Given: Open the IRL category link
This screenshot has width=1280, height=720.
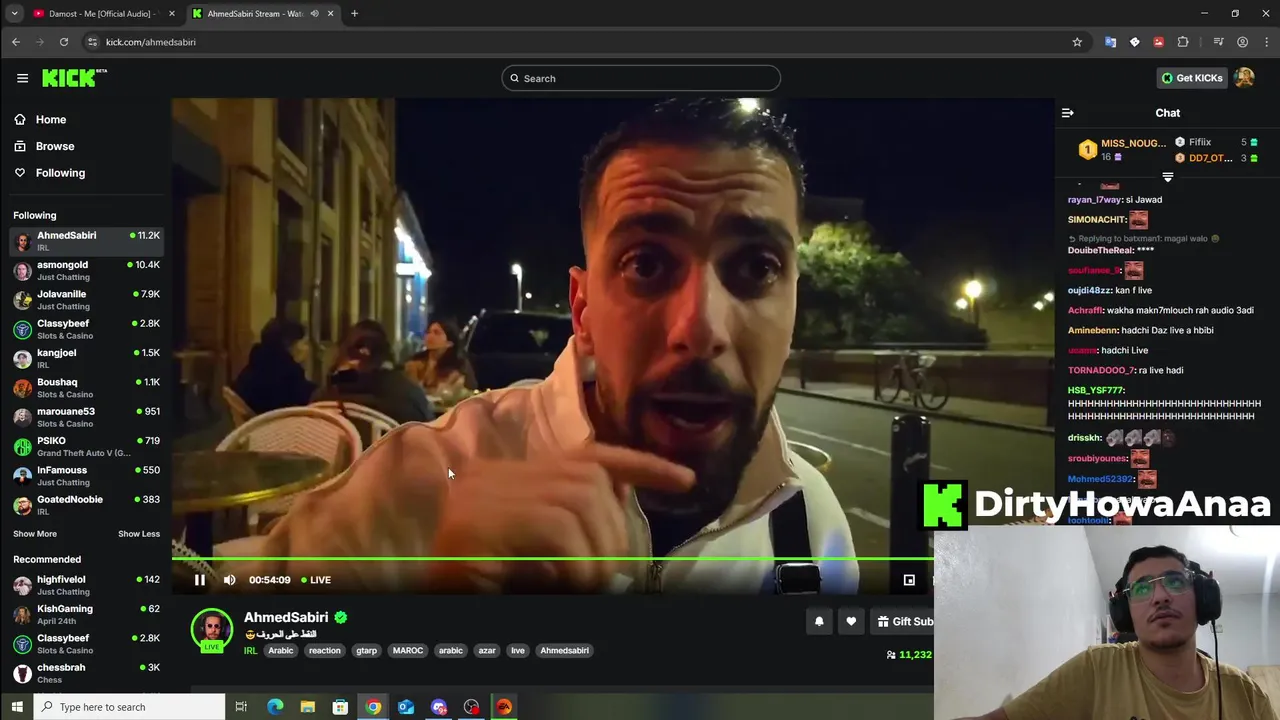Looking at the screenshot, I should pyautogui.click(x=251, y=650).
